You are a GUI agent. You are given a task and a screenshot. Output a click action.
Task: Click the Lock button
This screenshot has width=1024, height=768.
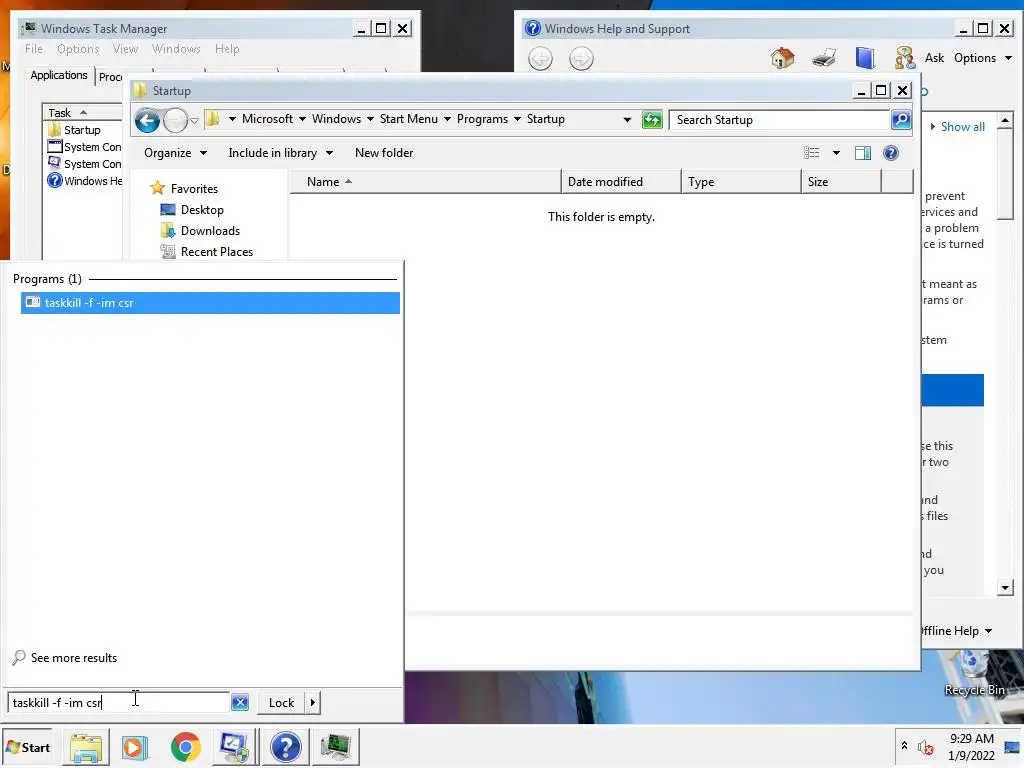tap(281, 703)
